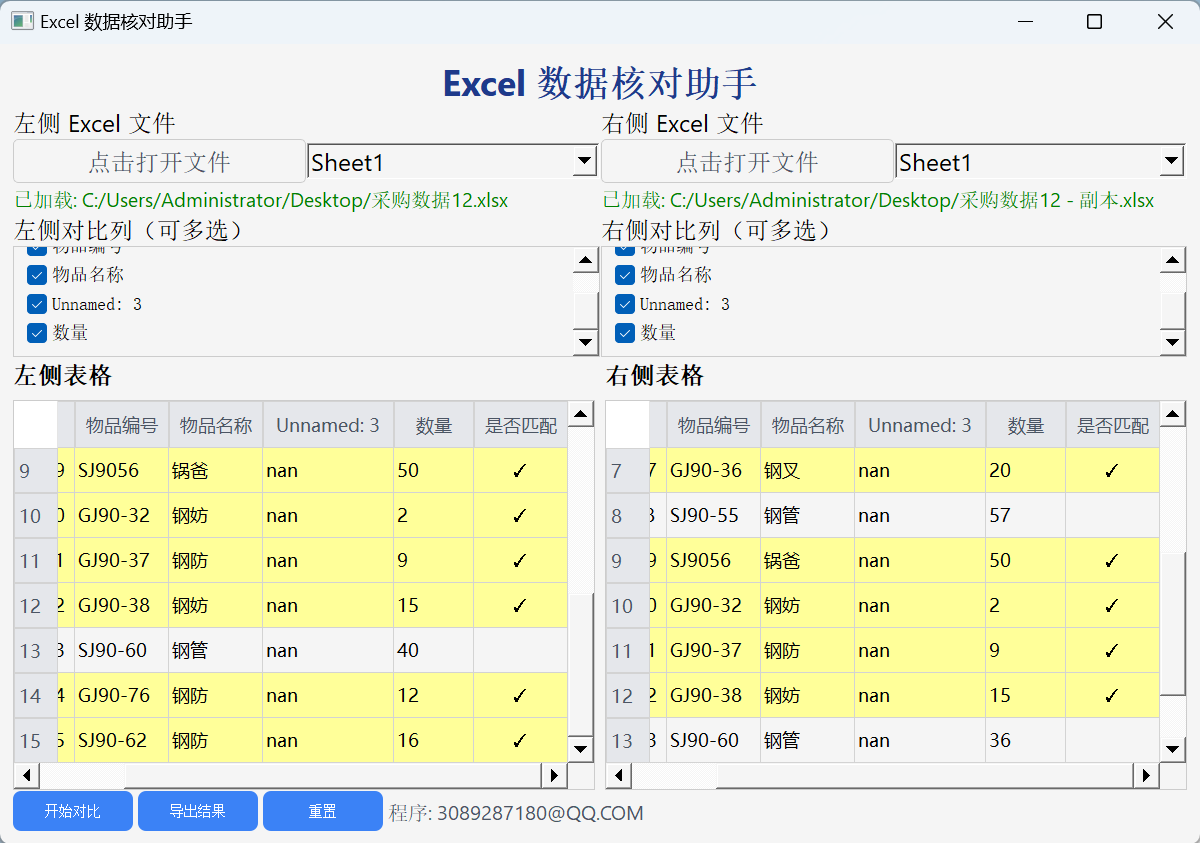Image resolution: width=1200 pixels, height=843 pixels.
Task: Click SJ90-62 cell in left table
Action: tap(121, 741)
